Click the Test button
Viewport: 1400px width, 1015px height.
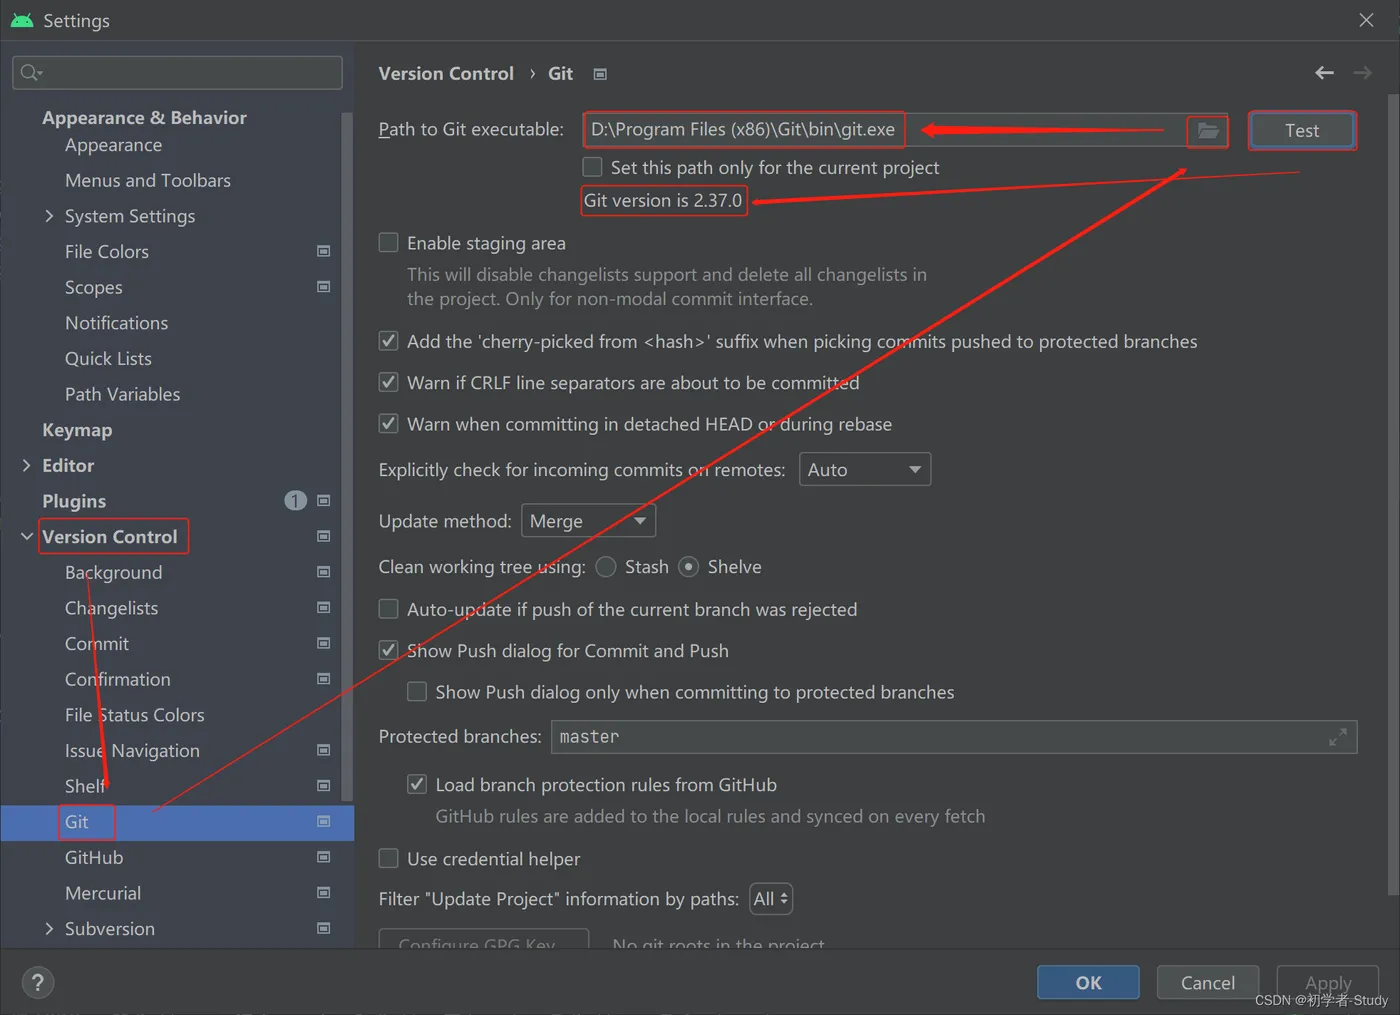pyautogui.click(x=1302, y=131)
